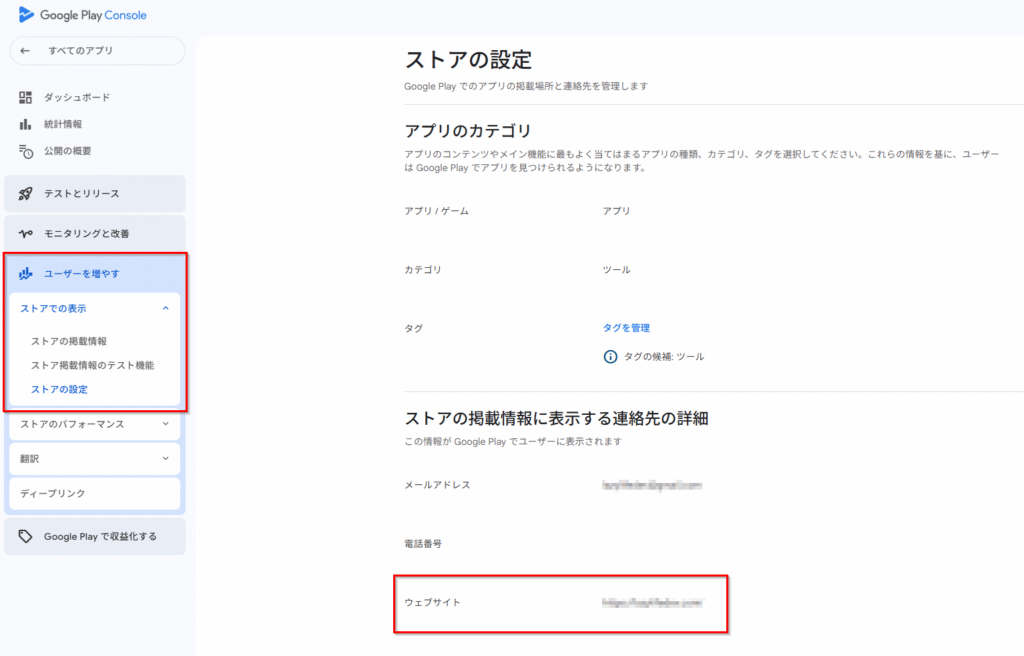Click the rocket icon for テストとリリース
Viewport: 1024px width, 656px height.
pos(26,193)
